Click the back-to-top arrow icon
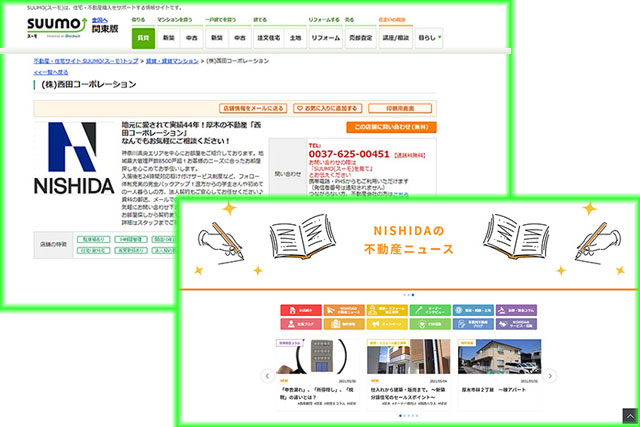 [x=629, y=416]
